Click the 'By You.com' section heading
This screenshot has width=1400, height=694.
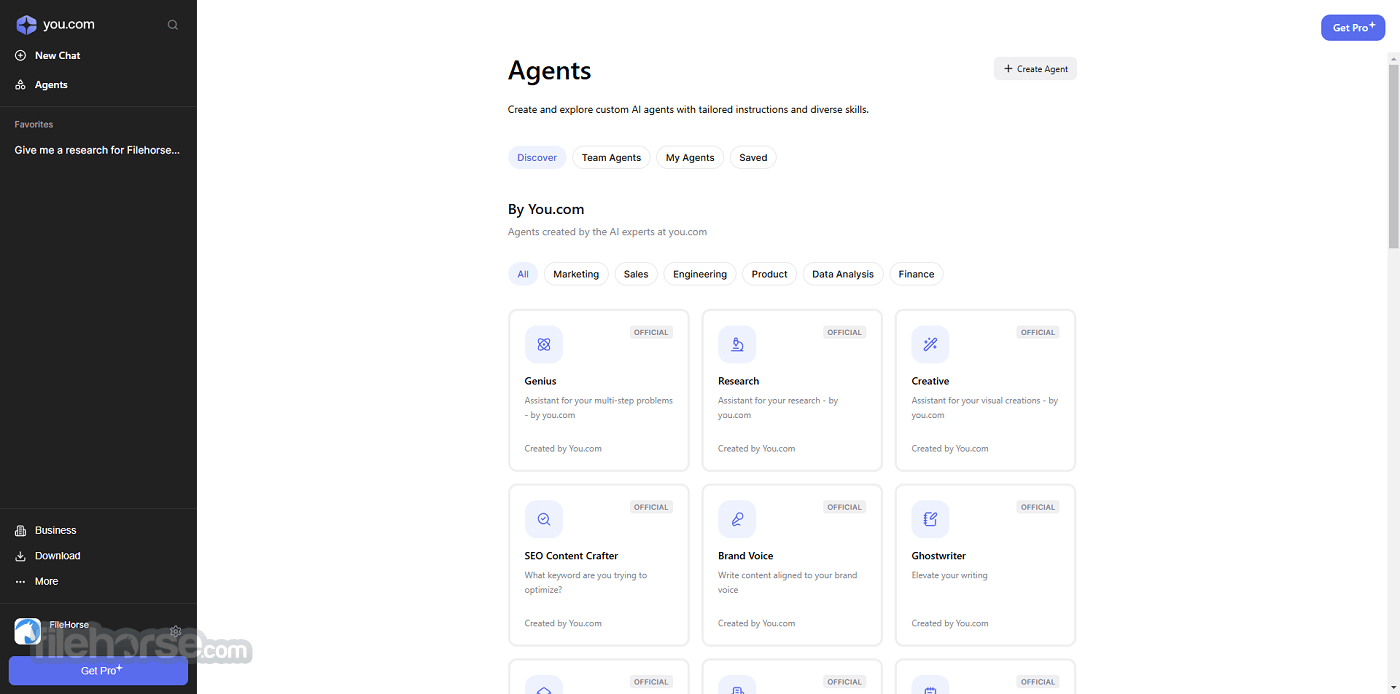pyautogui.click(x=546, y=209)
